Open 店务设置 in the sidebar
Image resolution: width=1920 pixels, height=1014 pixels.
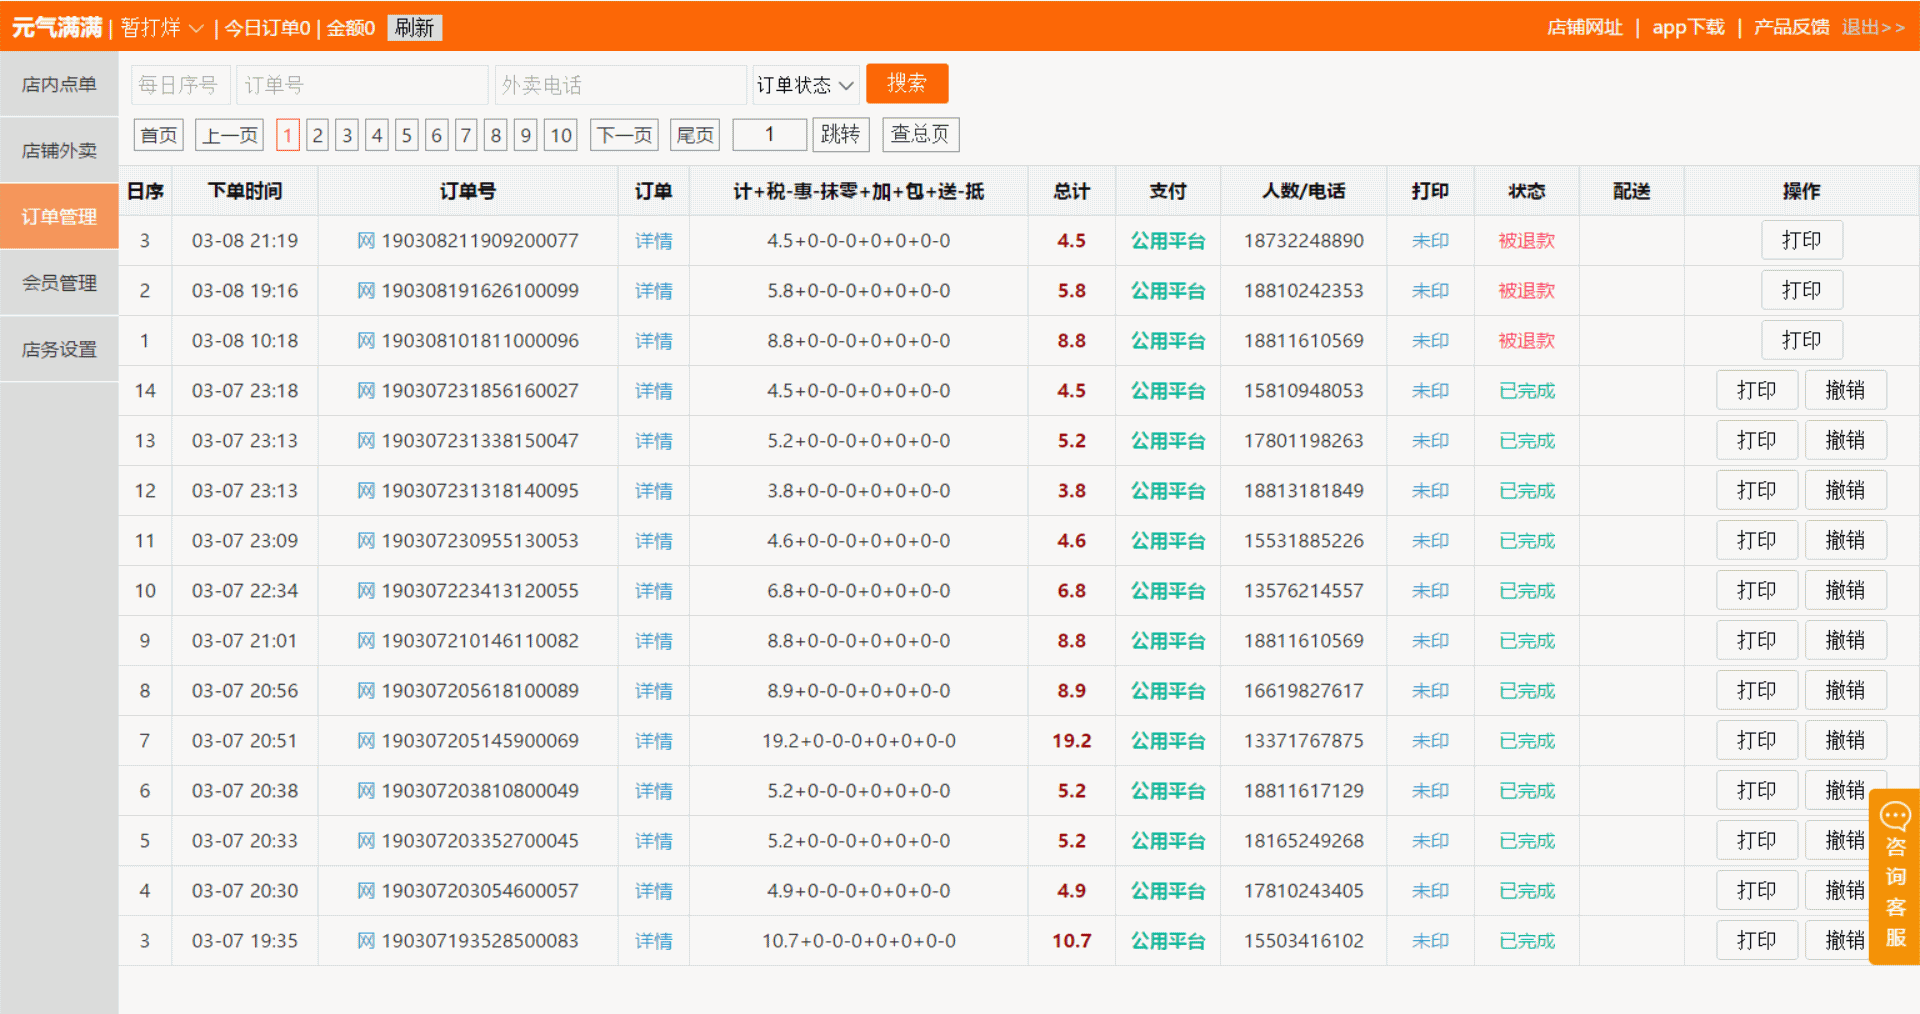59,349
